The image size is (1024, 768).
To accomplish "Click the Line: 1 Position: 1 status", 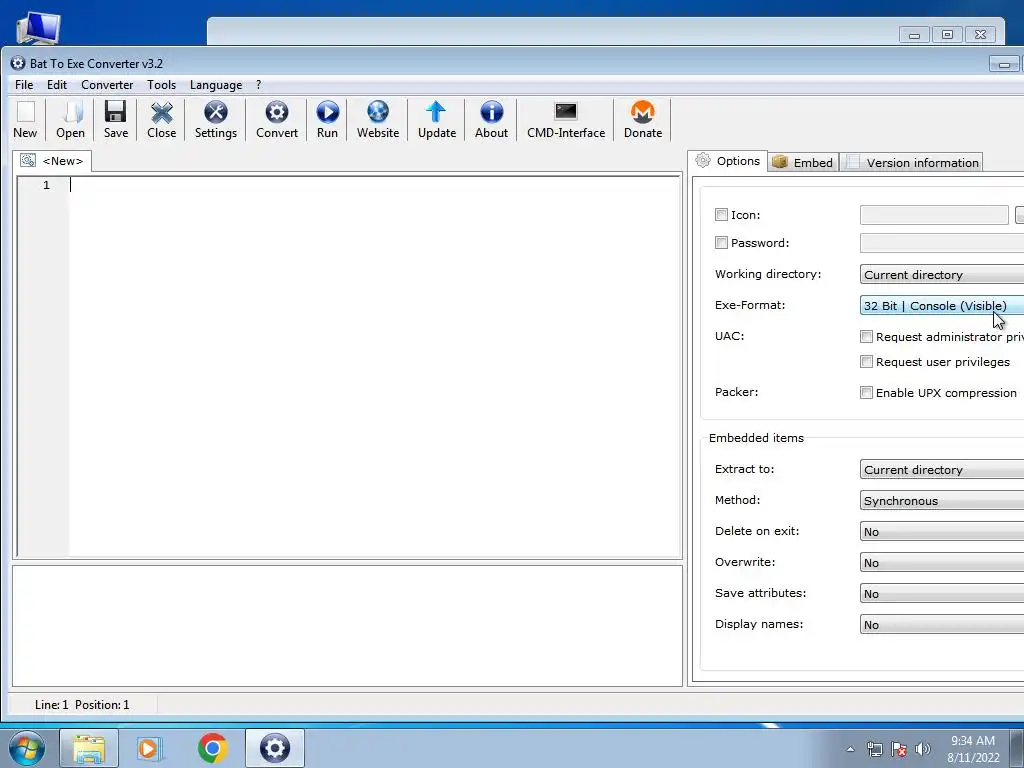I will click(x=82, y=705).
